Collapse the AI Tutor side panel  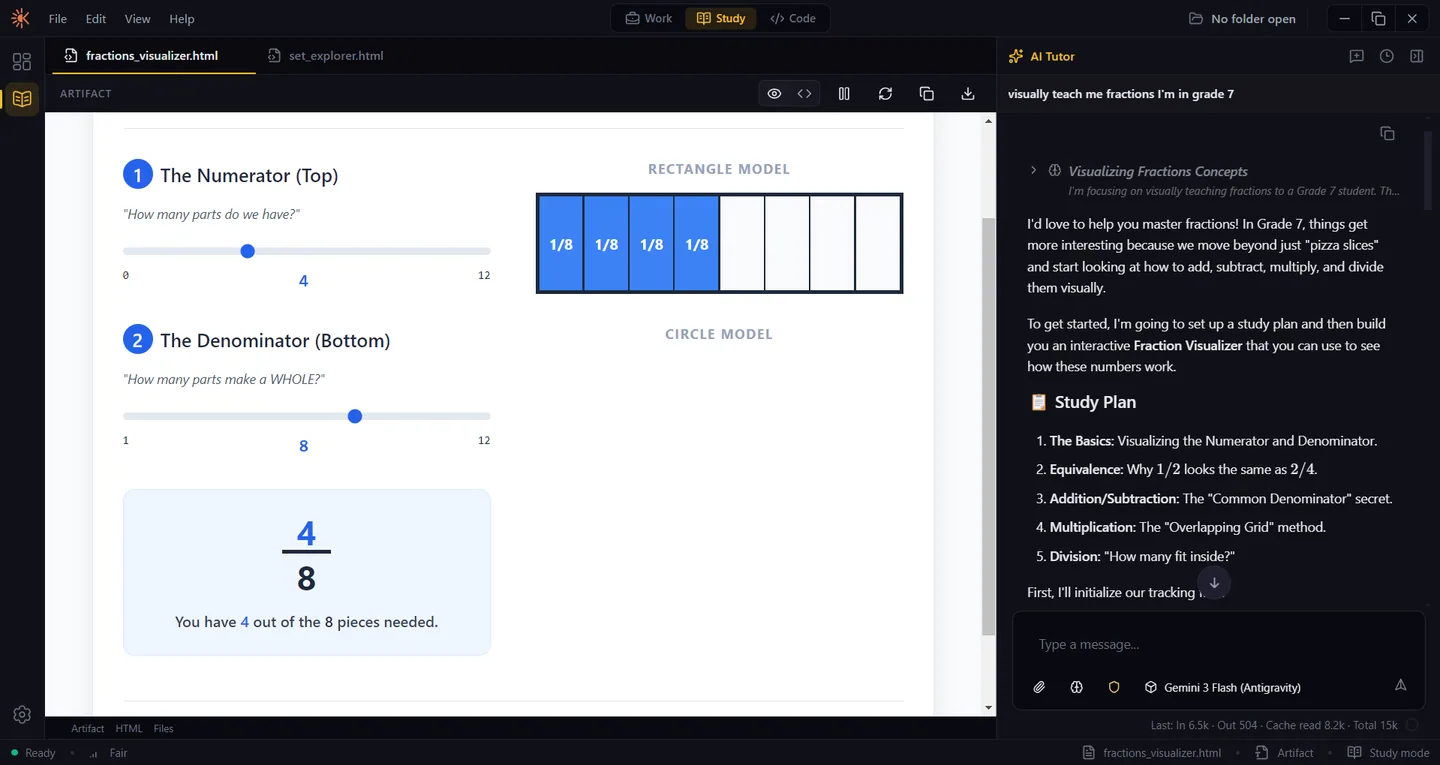[x=1416, y=56]
